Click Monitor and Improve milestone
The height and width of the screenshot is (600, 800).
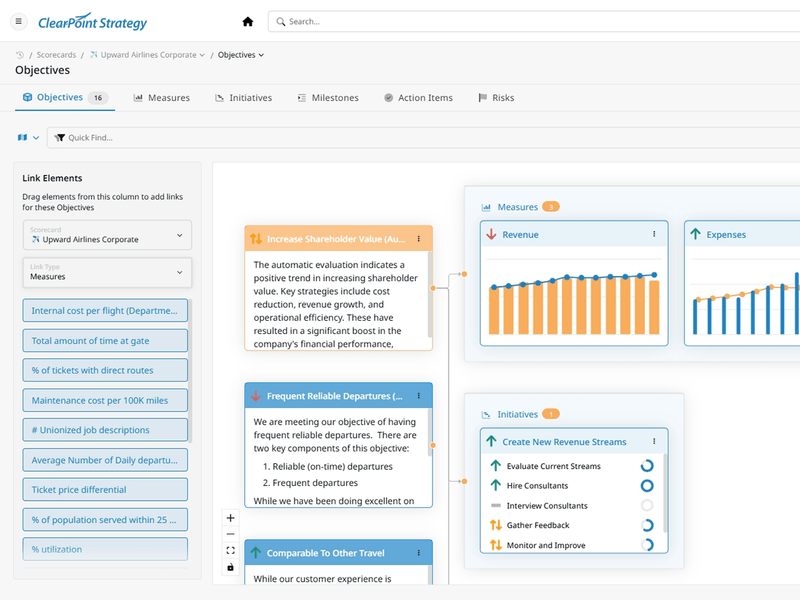pos(546,545)
